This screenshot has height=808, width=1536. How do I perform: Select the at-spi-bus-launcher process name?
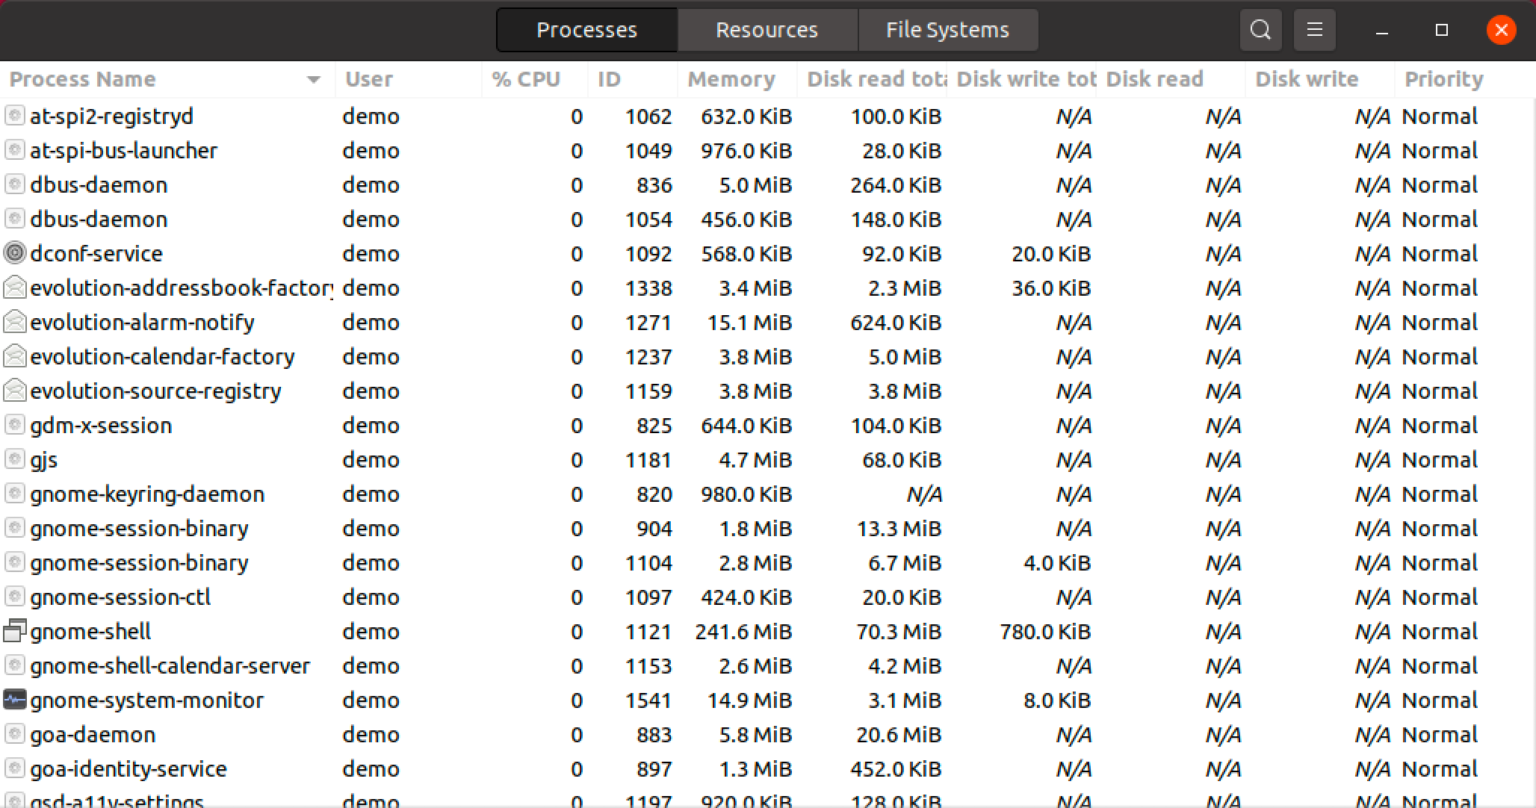coord(124,150)
